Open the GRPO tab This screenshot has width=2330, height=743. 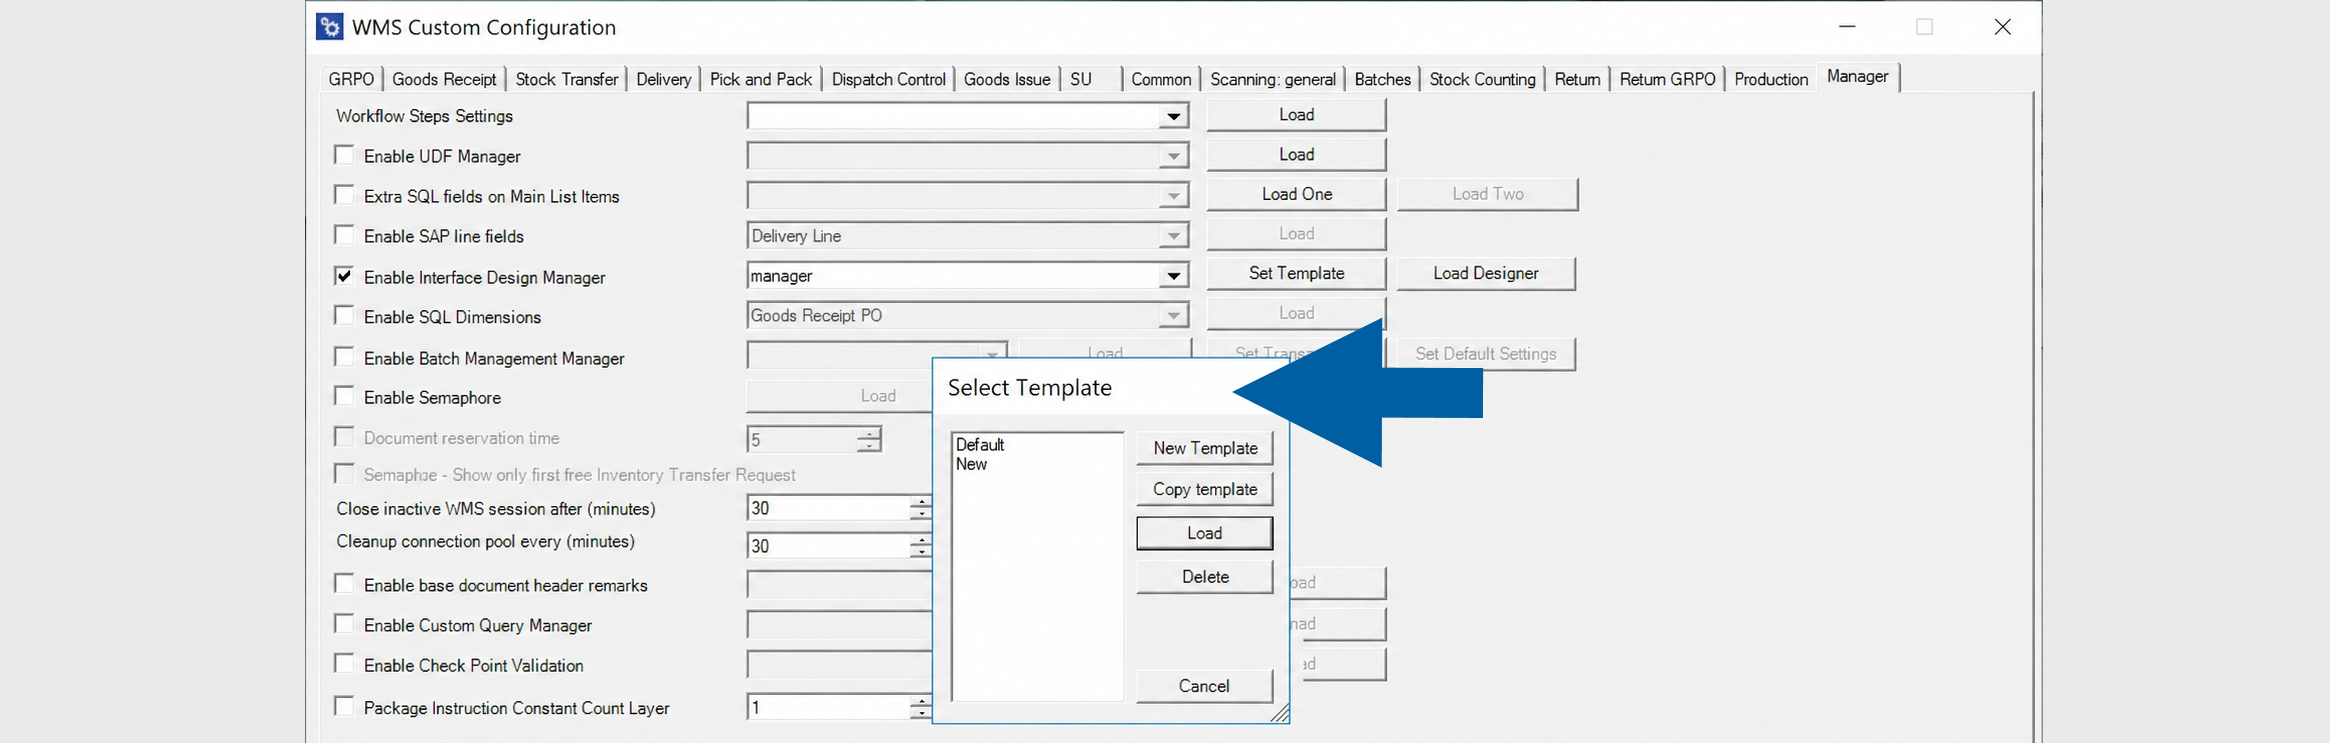pos(351,79)
